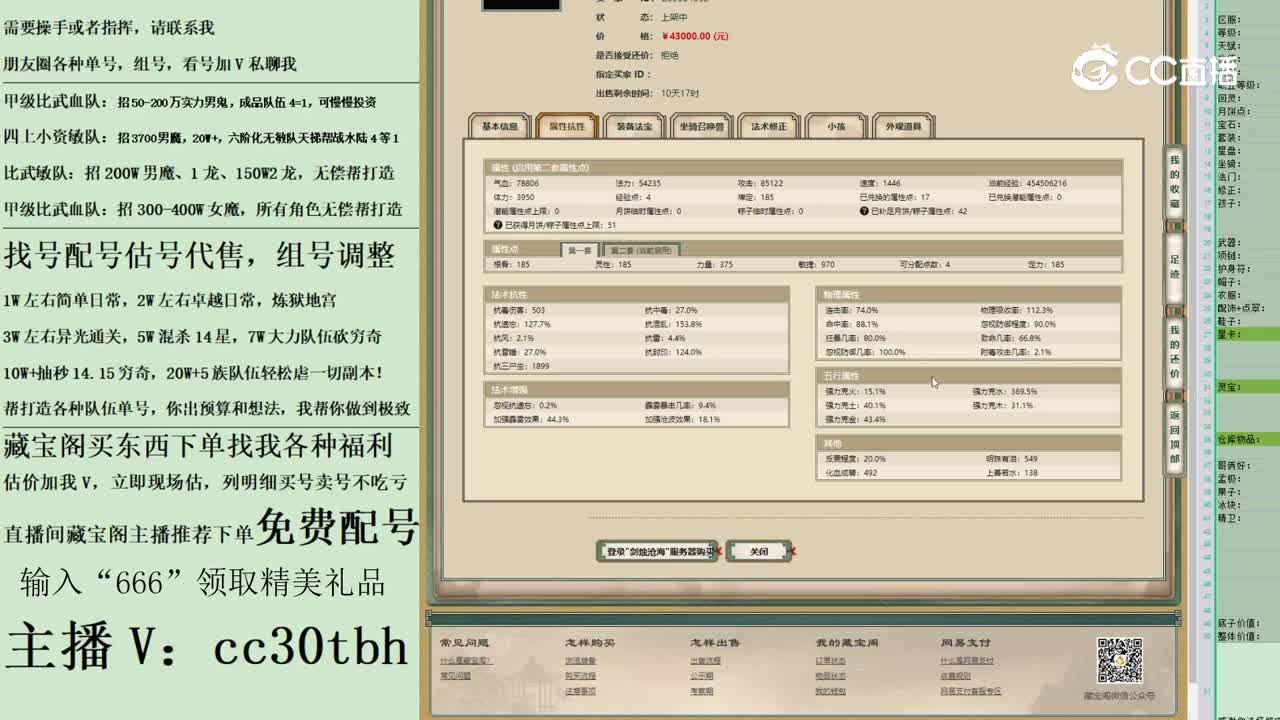The width and height of the screenshot is (1280, 720).
Task: Open the 常见问题 link under 什么是藏宝阁
Action: coord(455,676)
